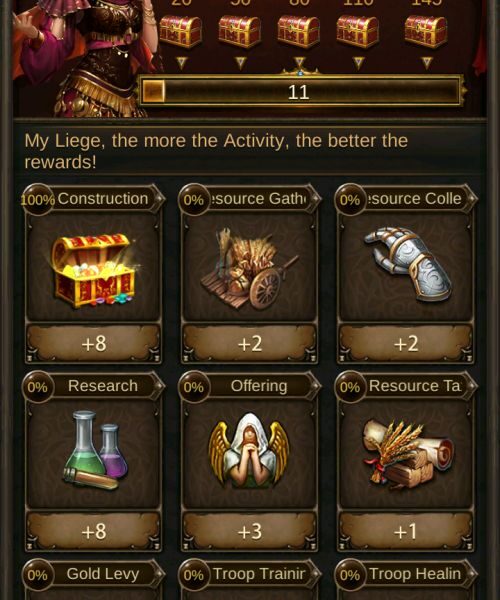
Task: Click the +3 button under Offering
Action: coord(249,531)
